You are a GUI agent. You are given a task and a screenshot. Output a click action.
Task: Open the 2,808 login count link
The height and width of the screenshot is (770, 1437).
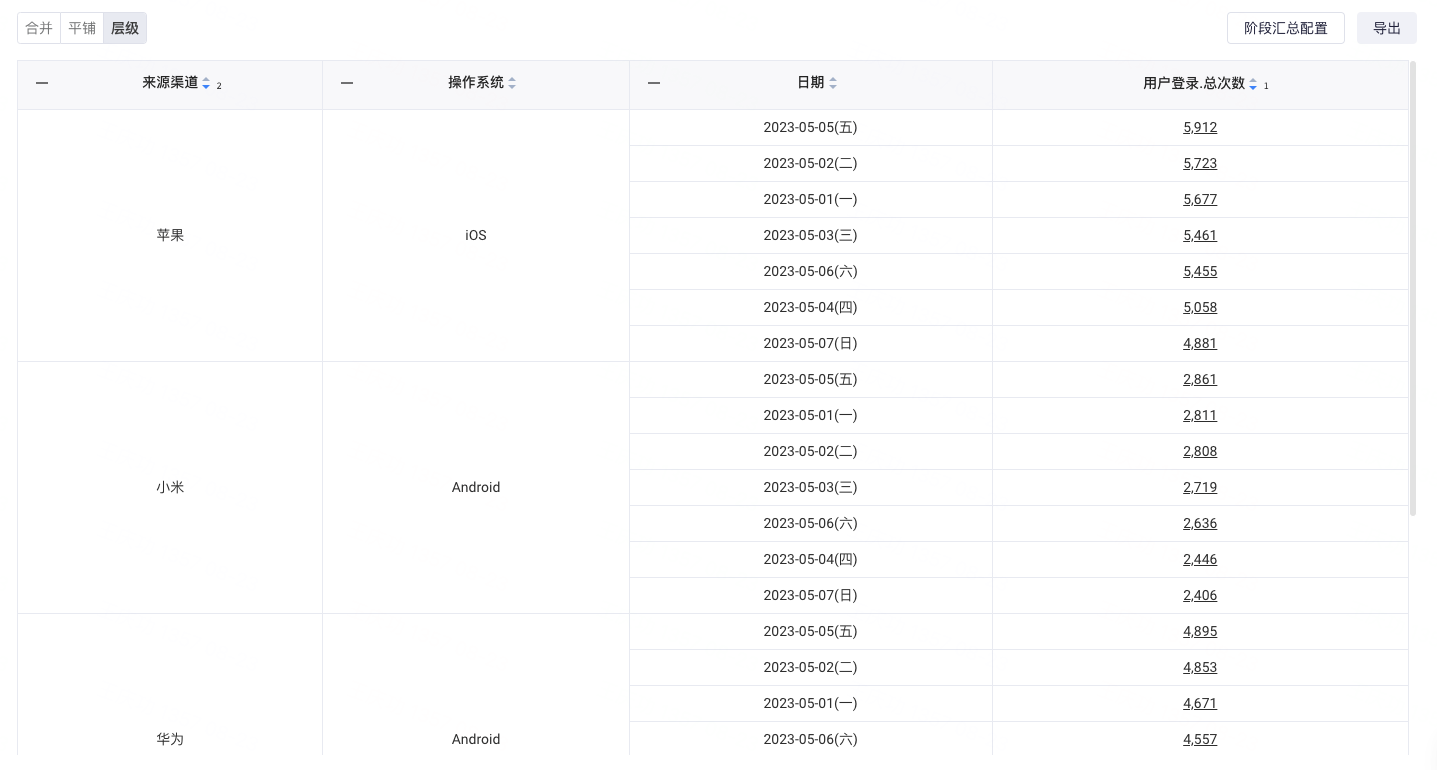pos(1200,451)
